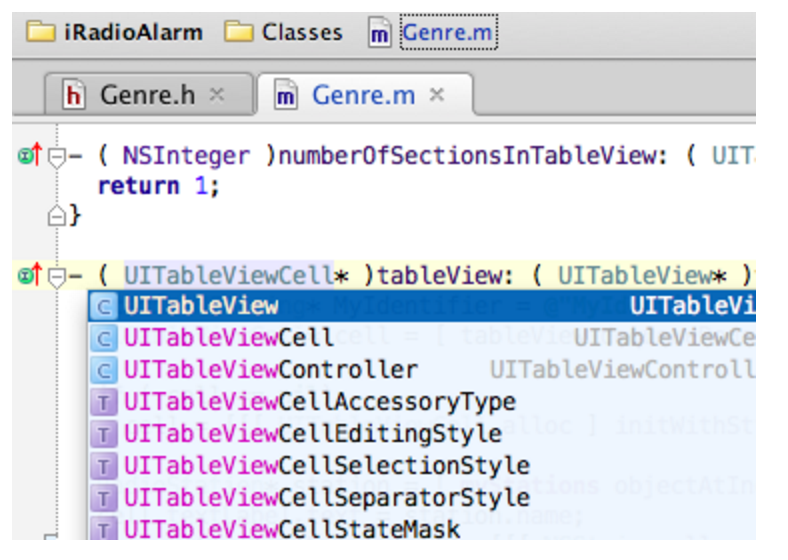Screen dimensions: 788x560
Task: Click highlighted UITableViewCell in code line
Action: coord(229,275)
